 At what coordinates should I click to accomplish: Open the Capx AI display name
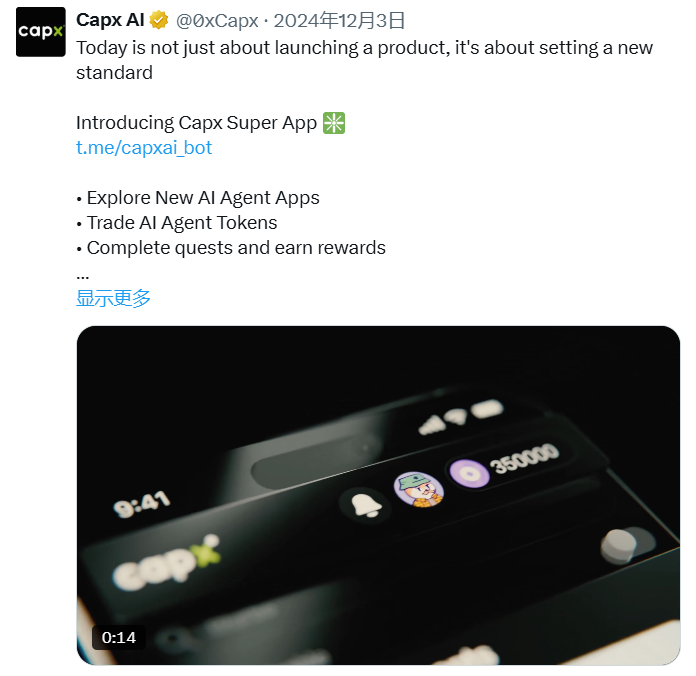[109, 21]
